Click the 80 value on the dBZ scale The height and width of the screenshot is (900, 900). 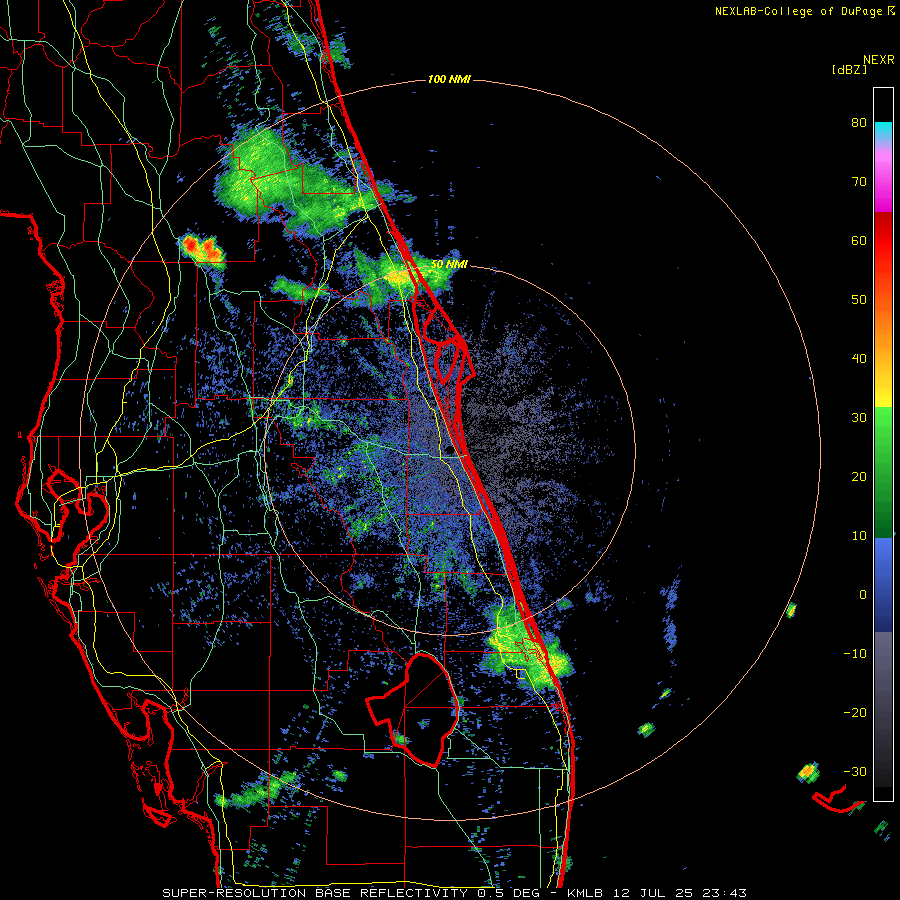[x=859, y=123]
